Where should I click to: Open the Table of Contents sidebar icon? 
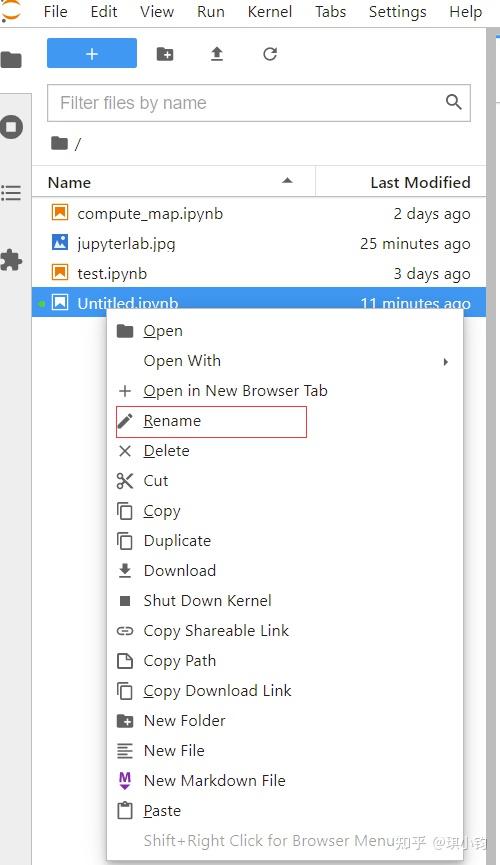coord(11,193)
